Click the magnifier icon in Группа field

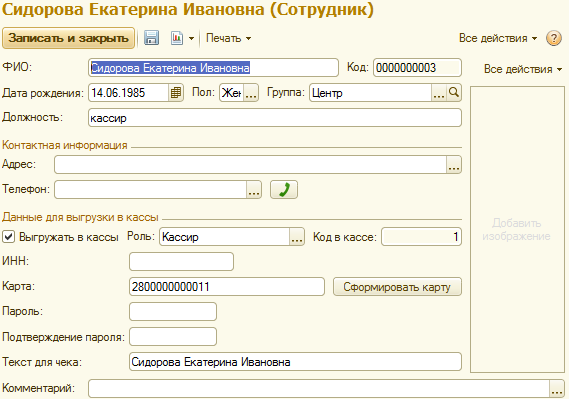point(454,93)
